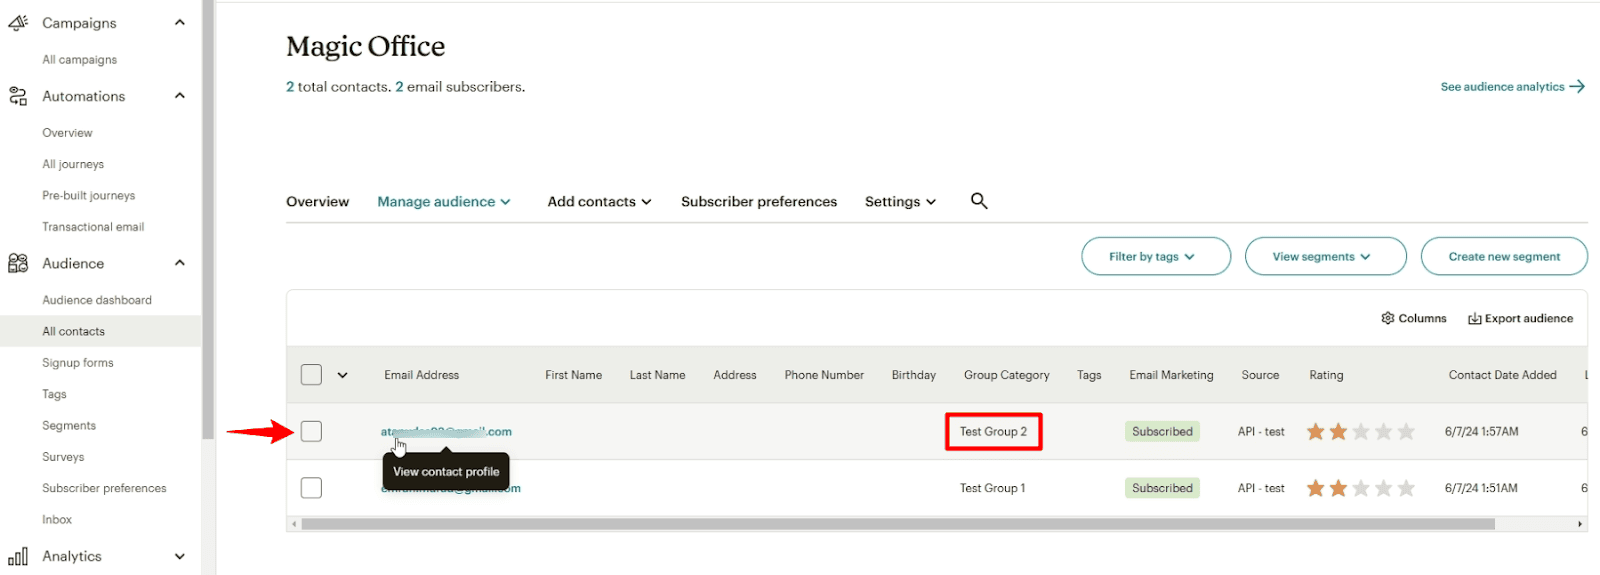Sort by Email Address column header
1600x575 pixels.
click(421, 375)
